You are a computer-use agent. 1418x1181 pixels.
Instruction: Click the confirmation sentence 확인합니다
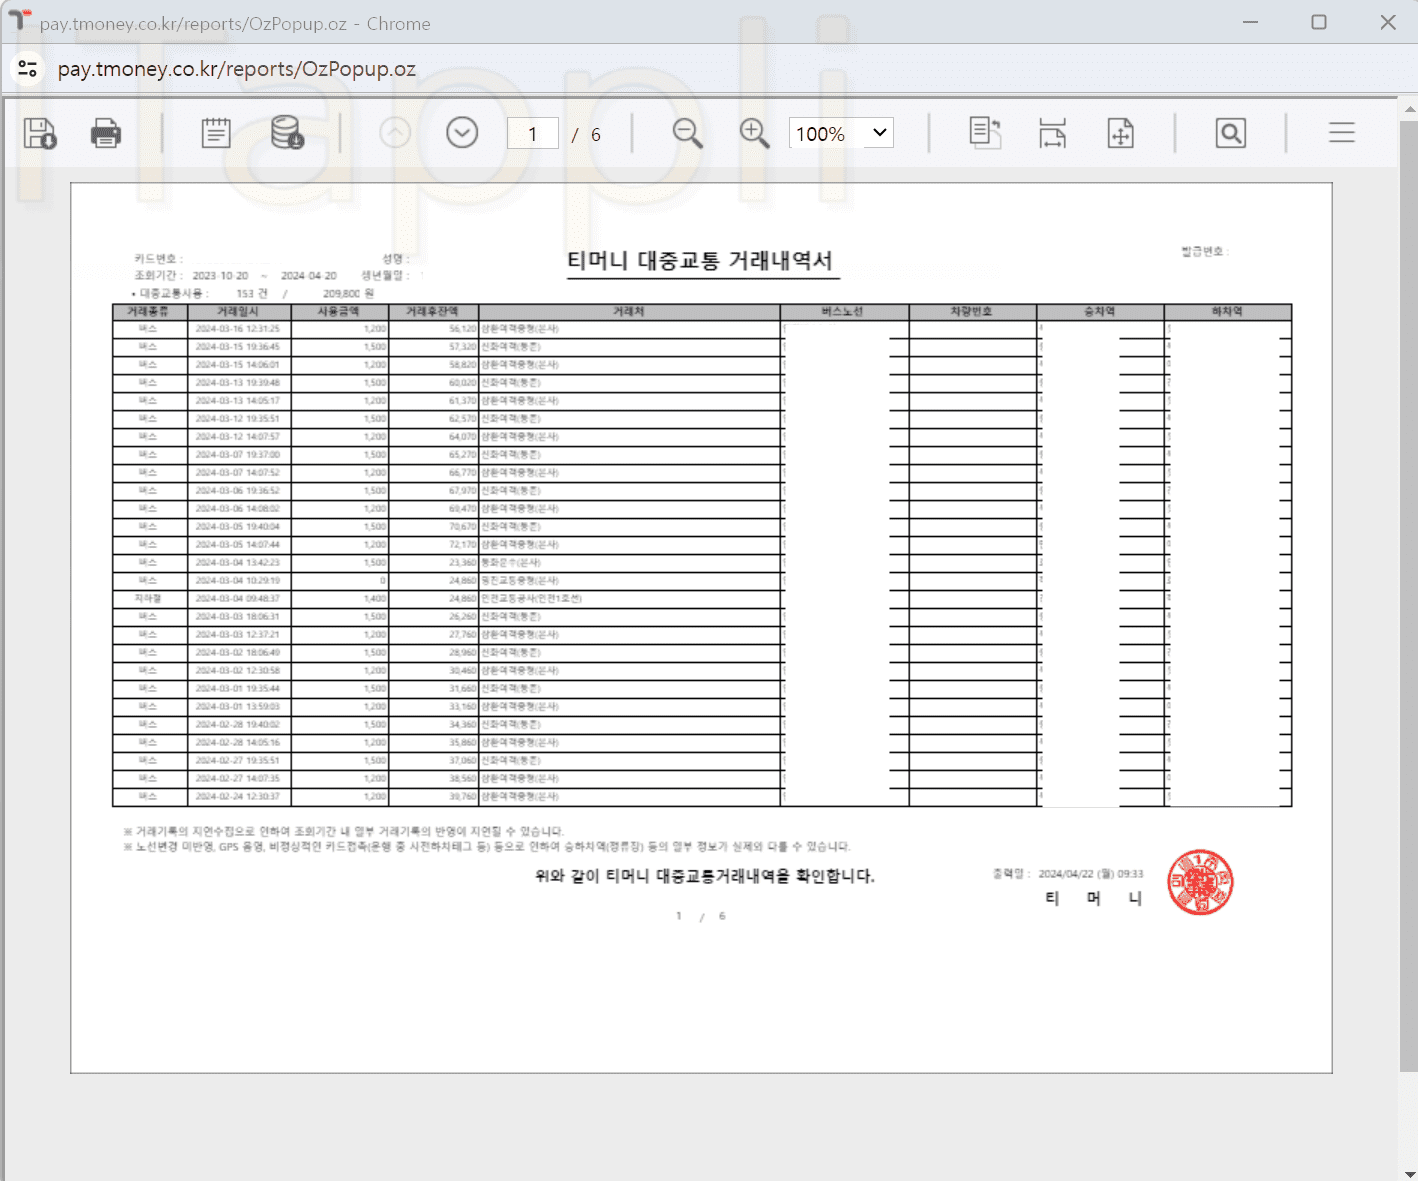[705, 877]
